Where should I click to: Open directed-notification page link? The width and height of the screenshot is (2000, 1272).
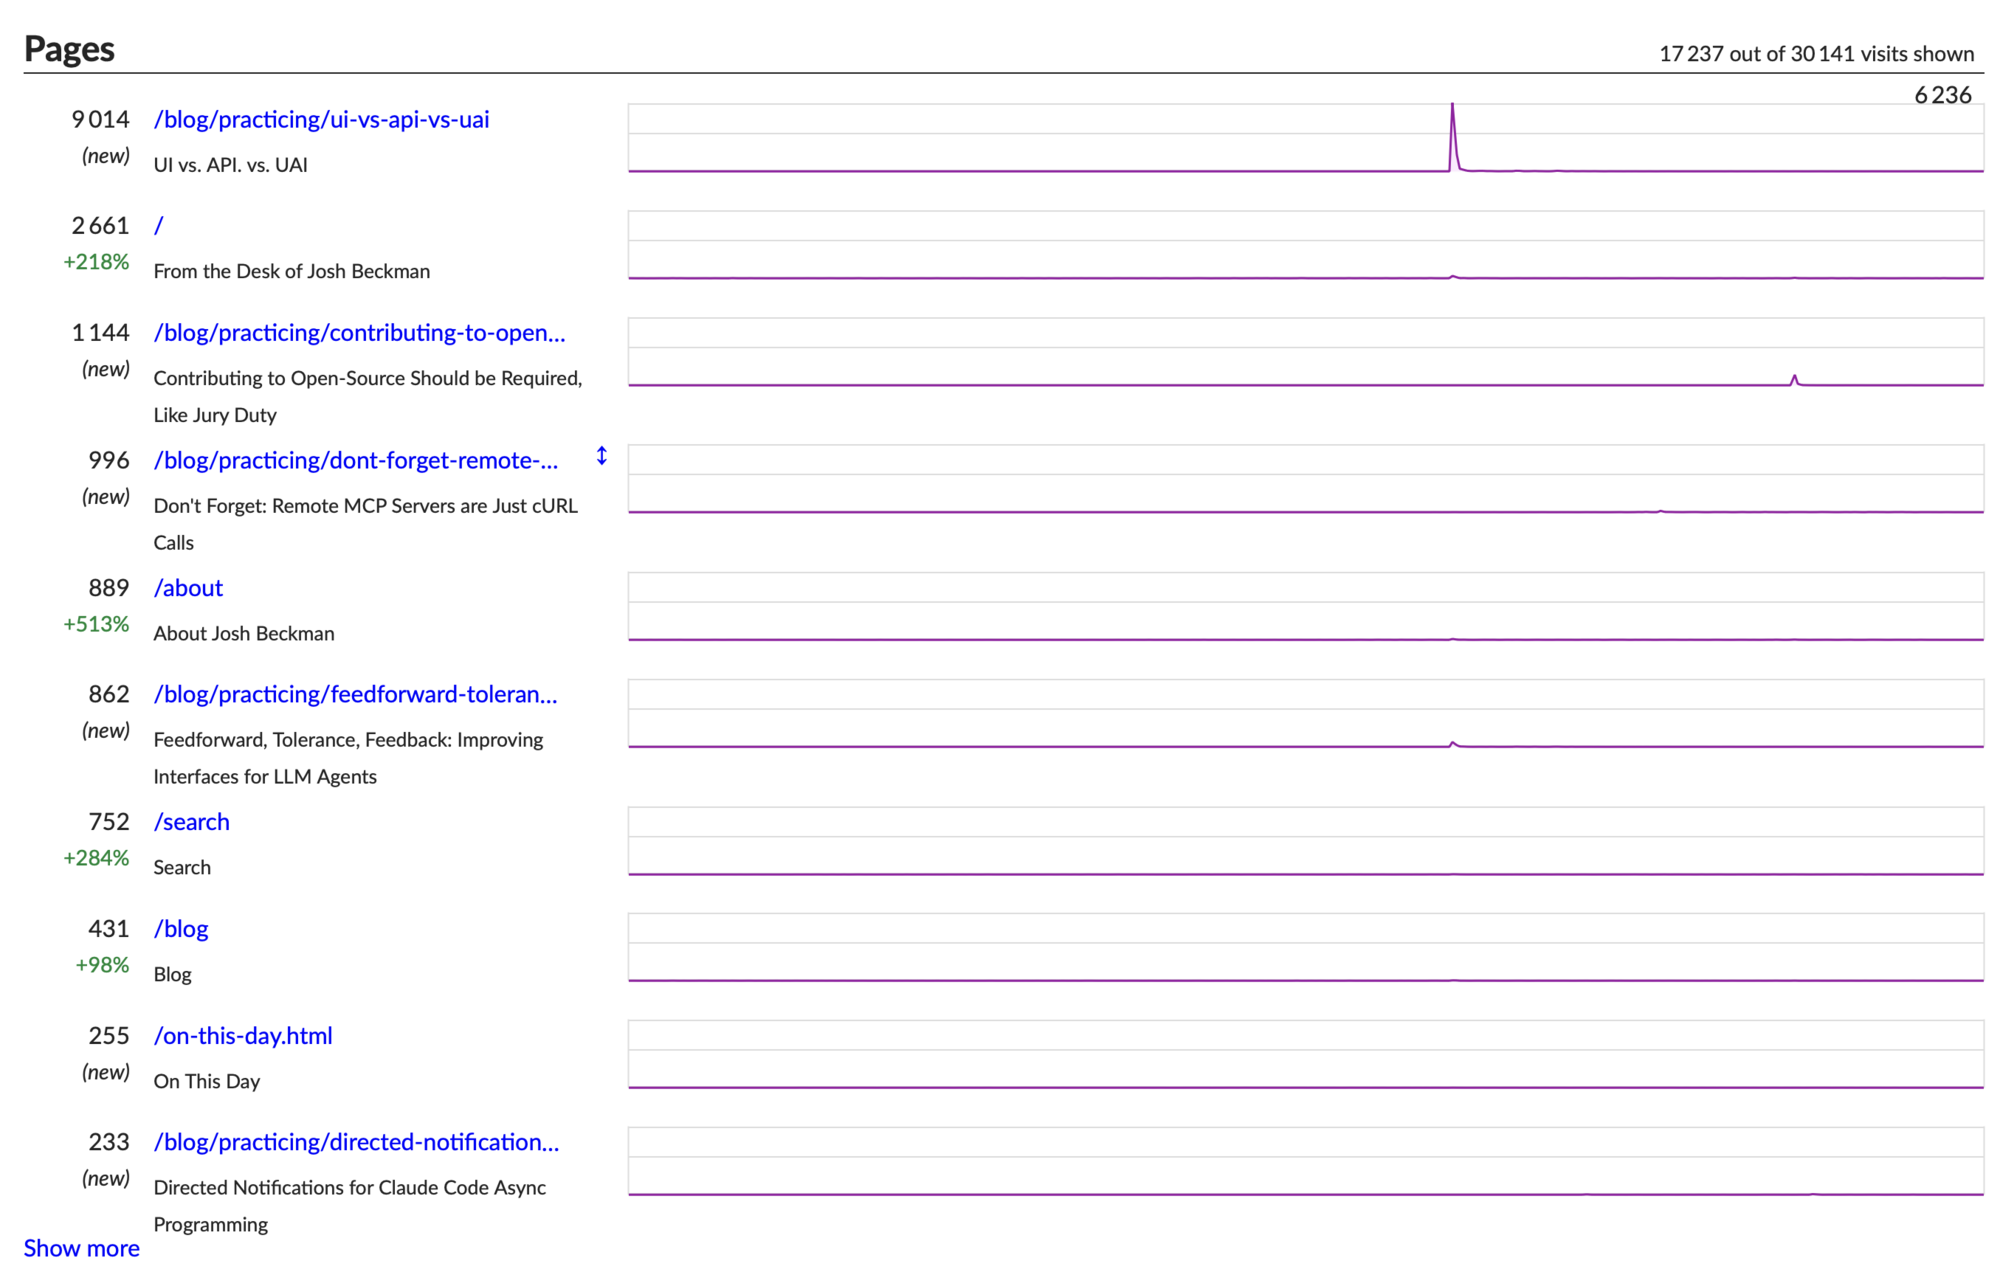tap(356, 1142)
